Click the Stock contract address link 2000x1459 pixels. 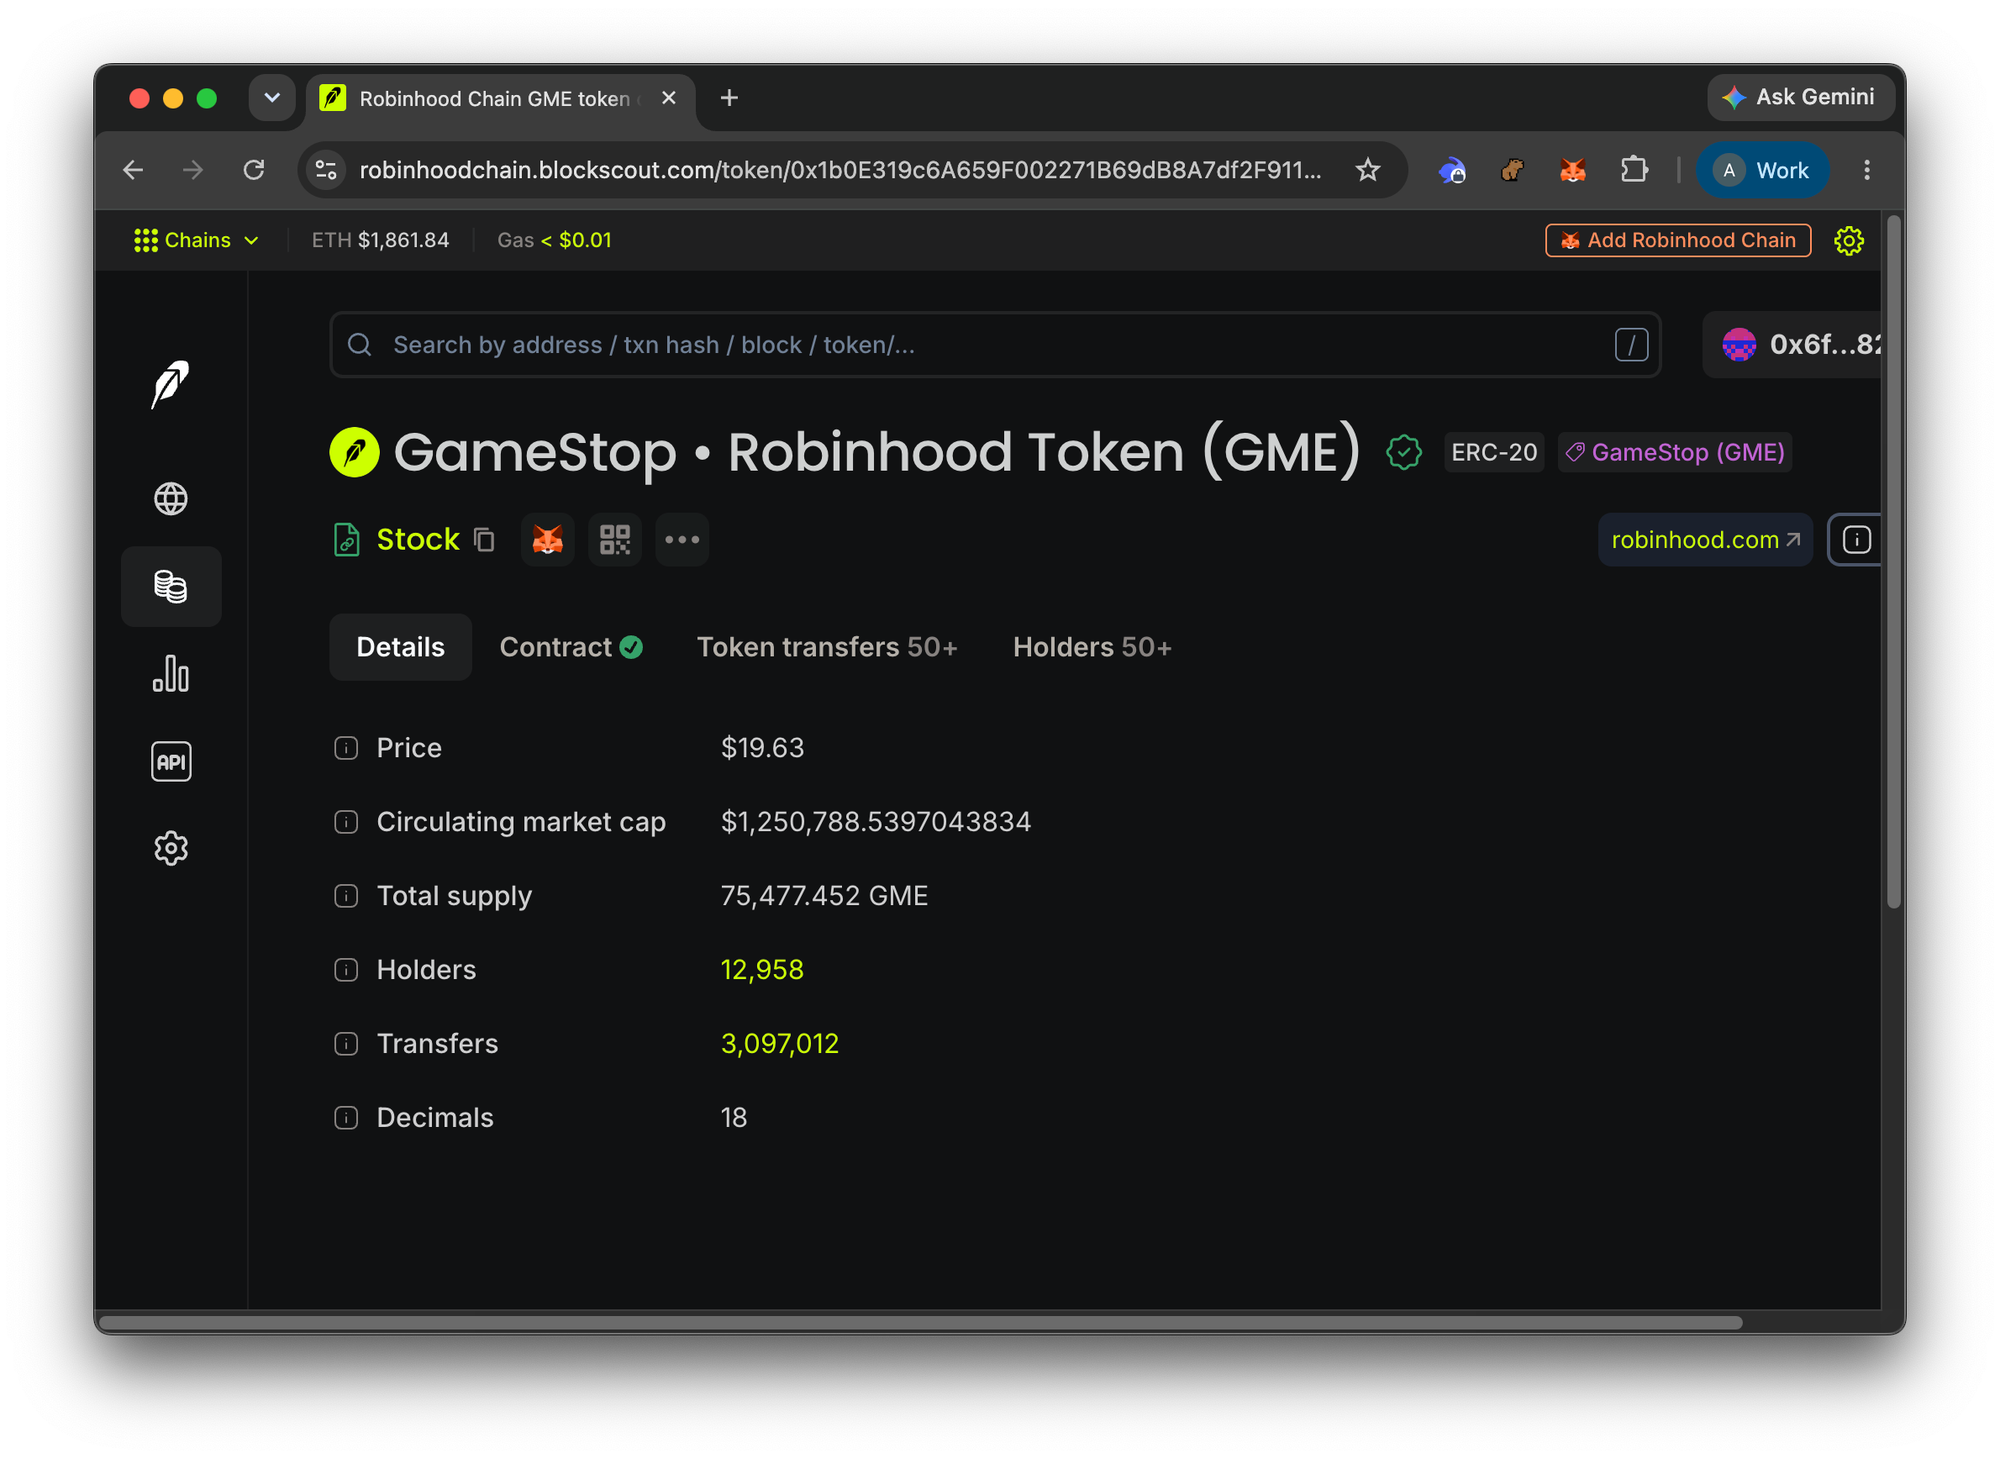click(418, 540)
